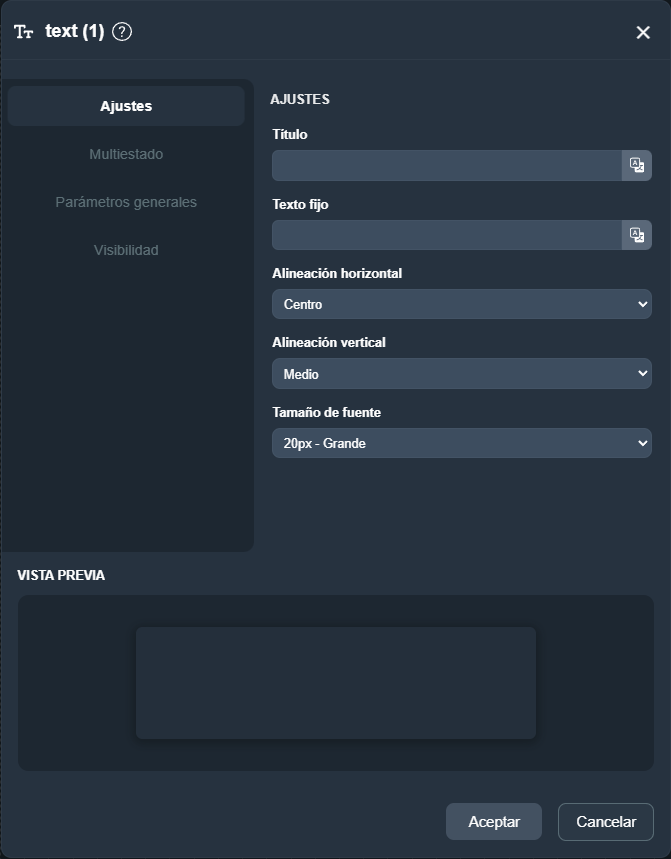Click the "text (1)" dialog title
This screenshot has height=859, width=671.
[74, 32]
